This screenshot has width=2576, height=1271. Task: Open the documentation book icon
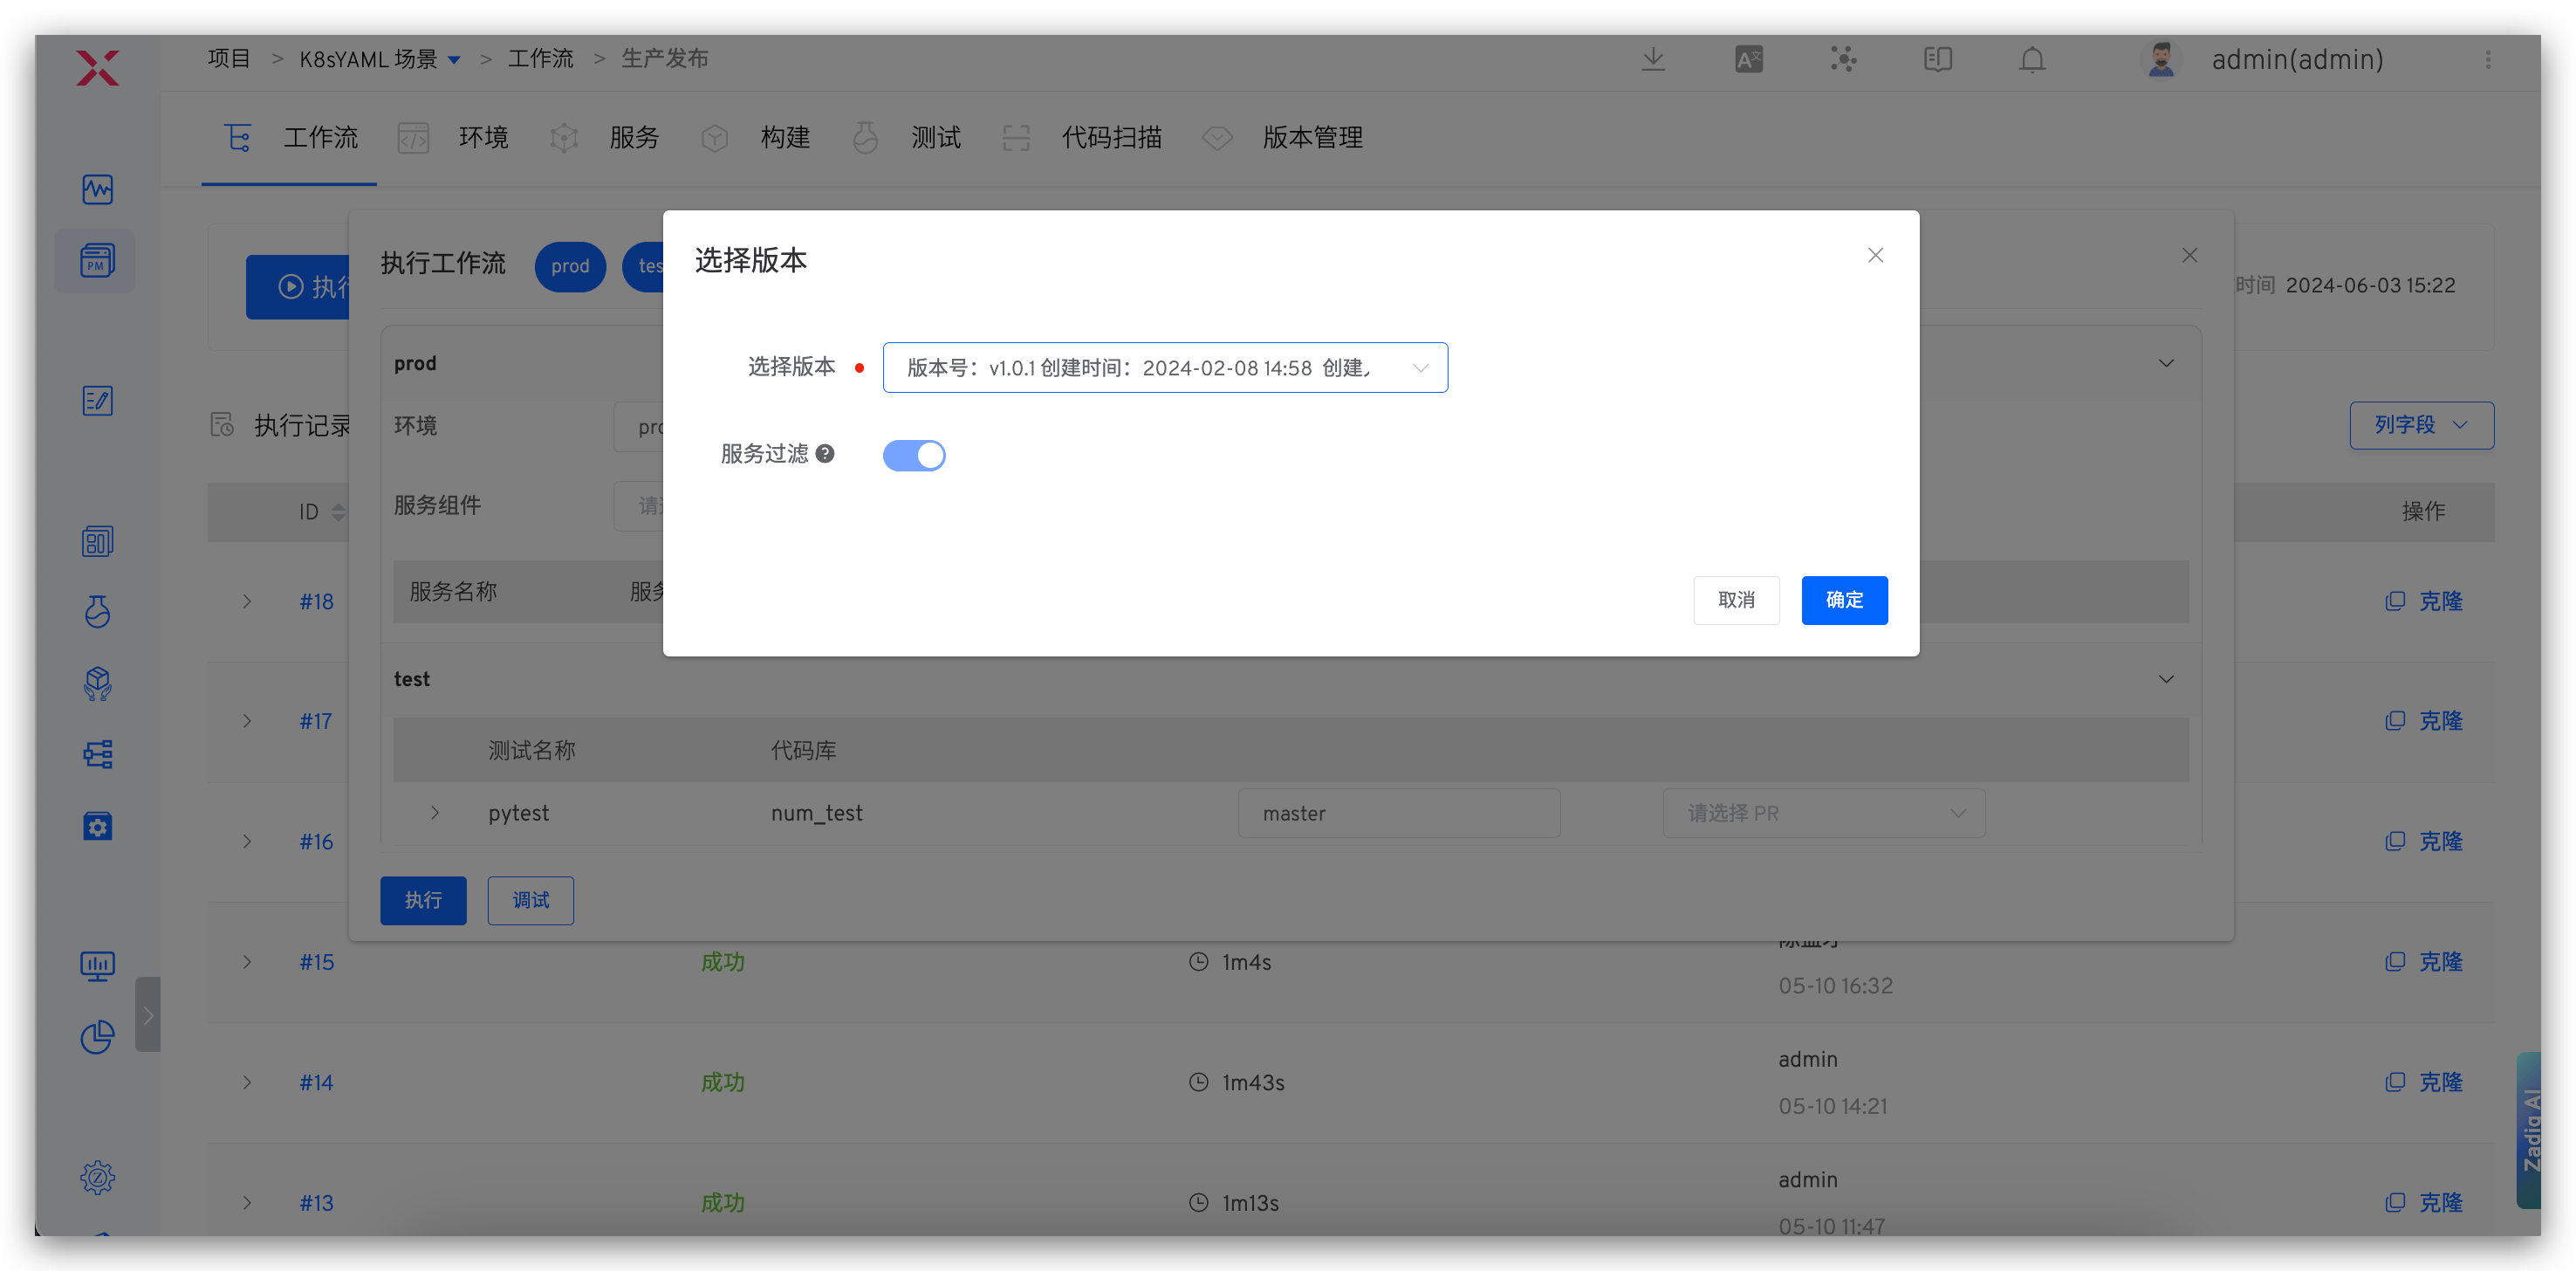pos(1937,60)
